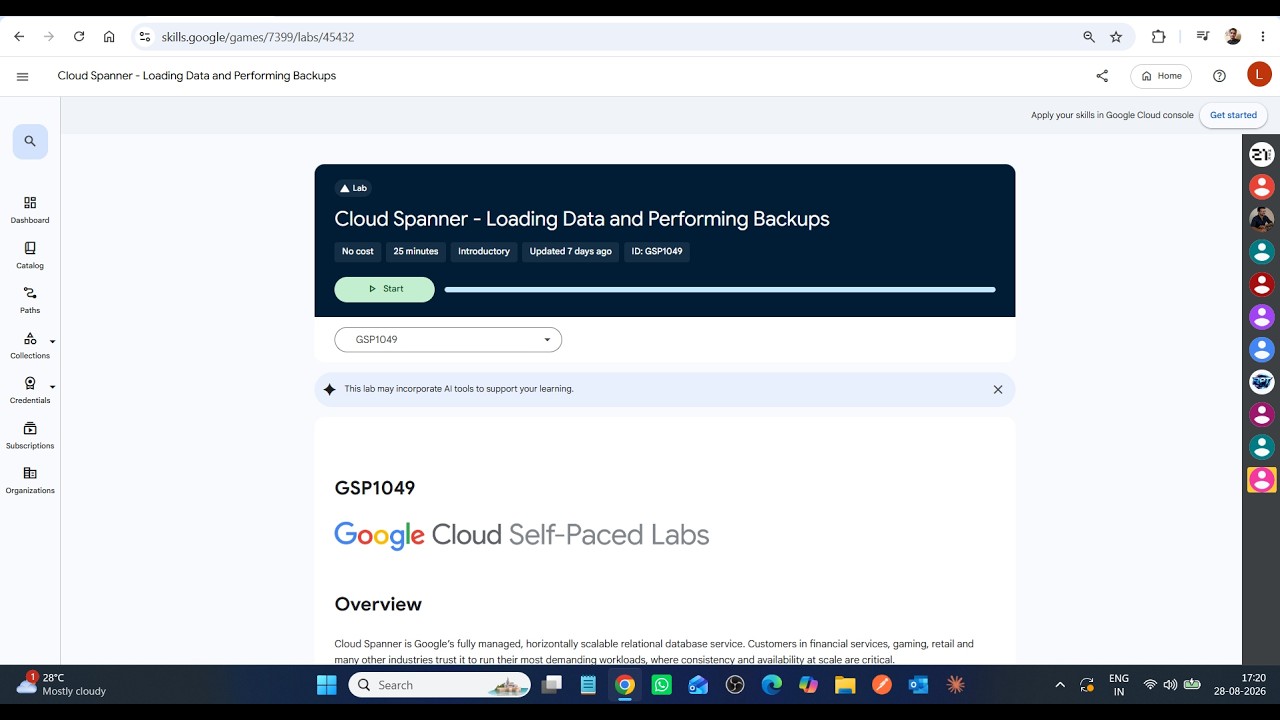Show hidden system tray icons
Viewport: 1280px width, 720px height.
pyautogui.click(x=1060, y=685)
